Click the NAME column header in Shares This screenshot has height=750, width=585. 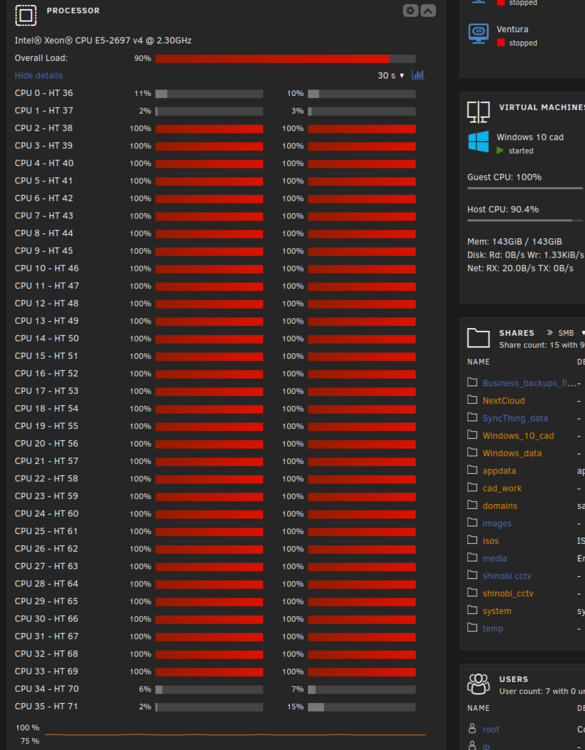[478, 362]
